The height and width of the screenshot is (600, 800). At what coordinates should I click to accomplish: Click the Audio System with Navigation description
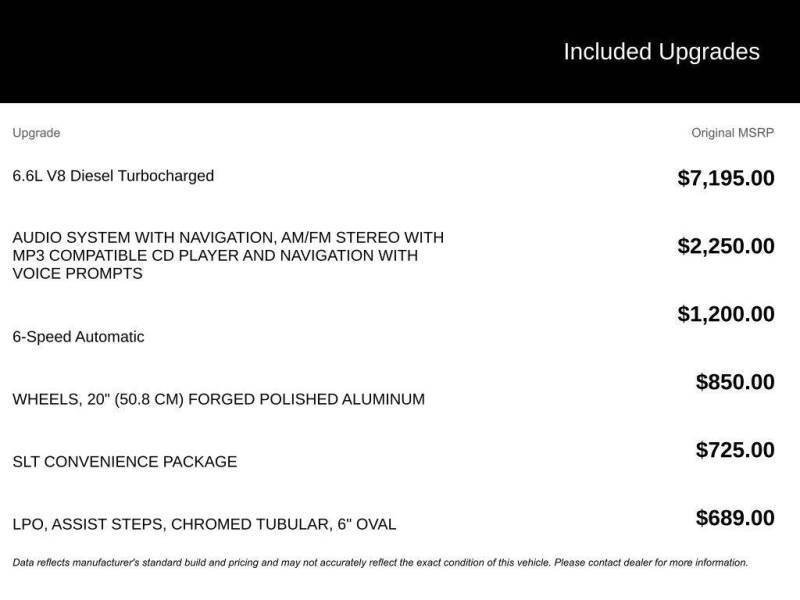228,256
